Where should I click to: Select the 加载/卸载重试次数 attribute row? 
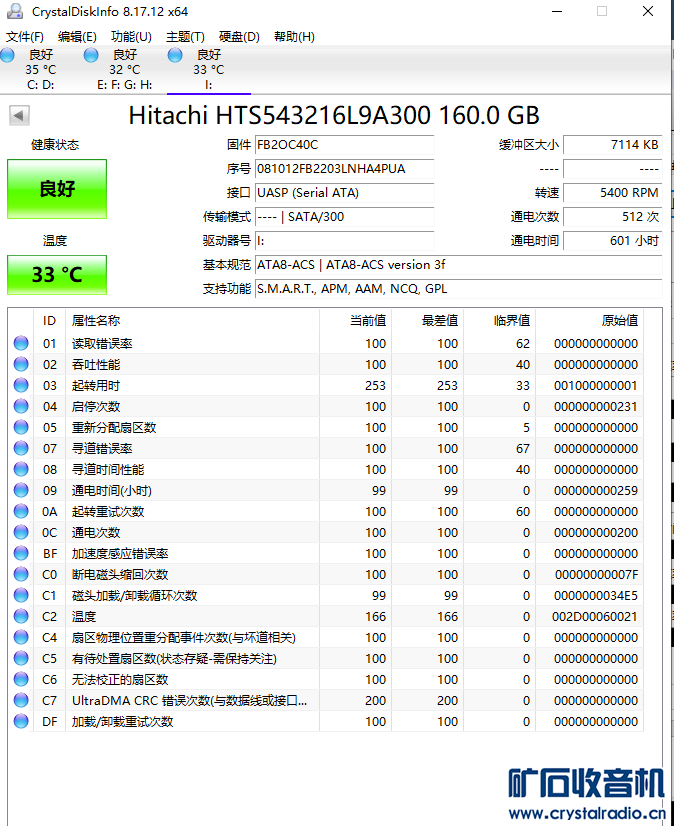[x=326, y=721]
